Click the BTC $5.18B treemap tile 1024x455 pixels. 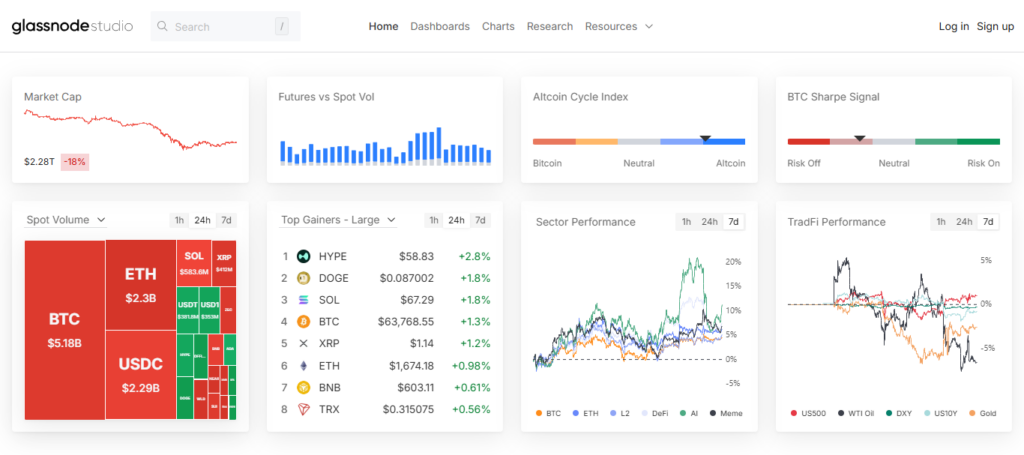point(65,330)
